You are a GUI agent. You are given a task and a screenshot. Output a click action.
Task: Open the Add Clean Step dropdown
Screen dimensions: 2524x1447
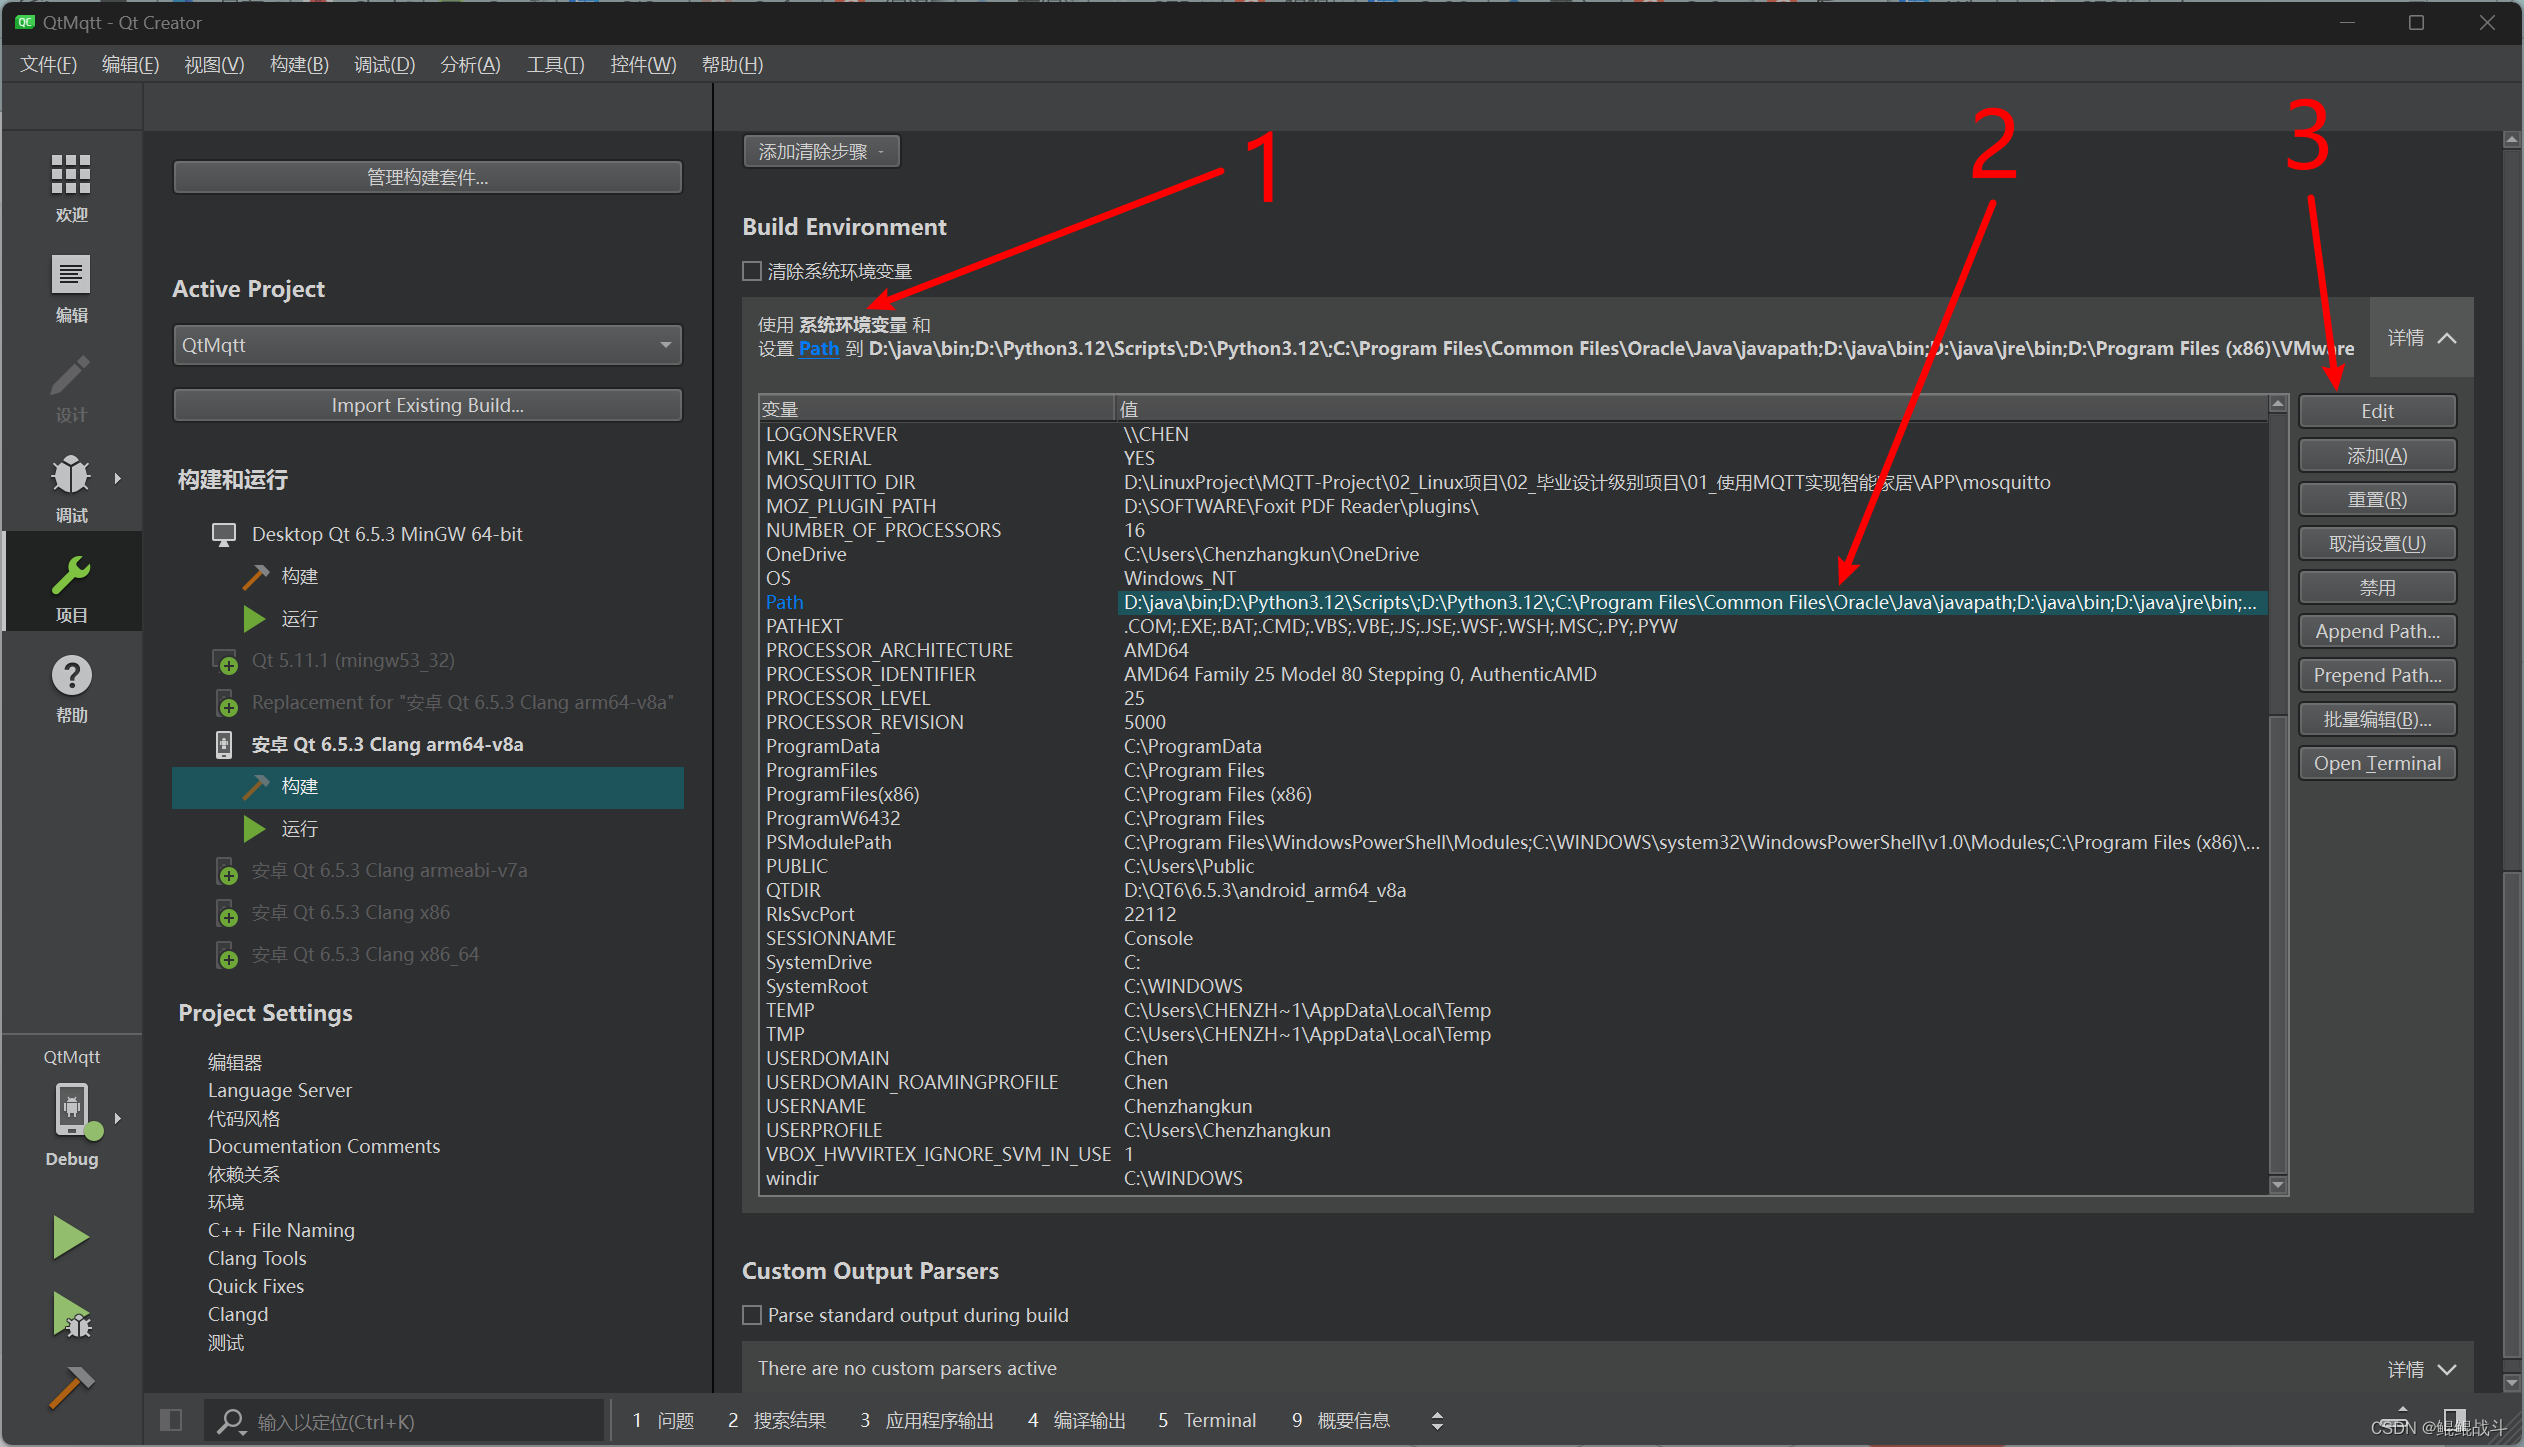click(820, 152)
